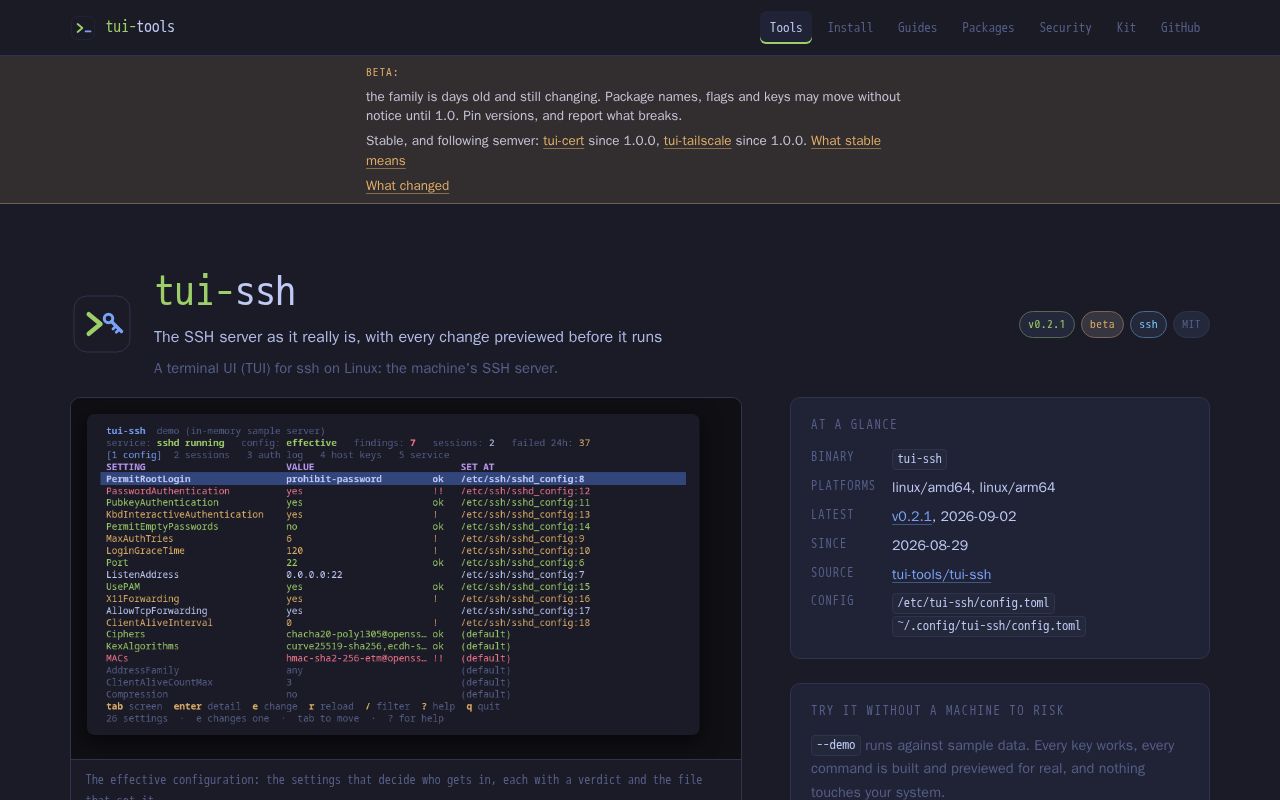This screenshot has height=800, width=1280.
Task: Click the 'BETA:' banner label
Action: coord(382,72)
